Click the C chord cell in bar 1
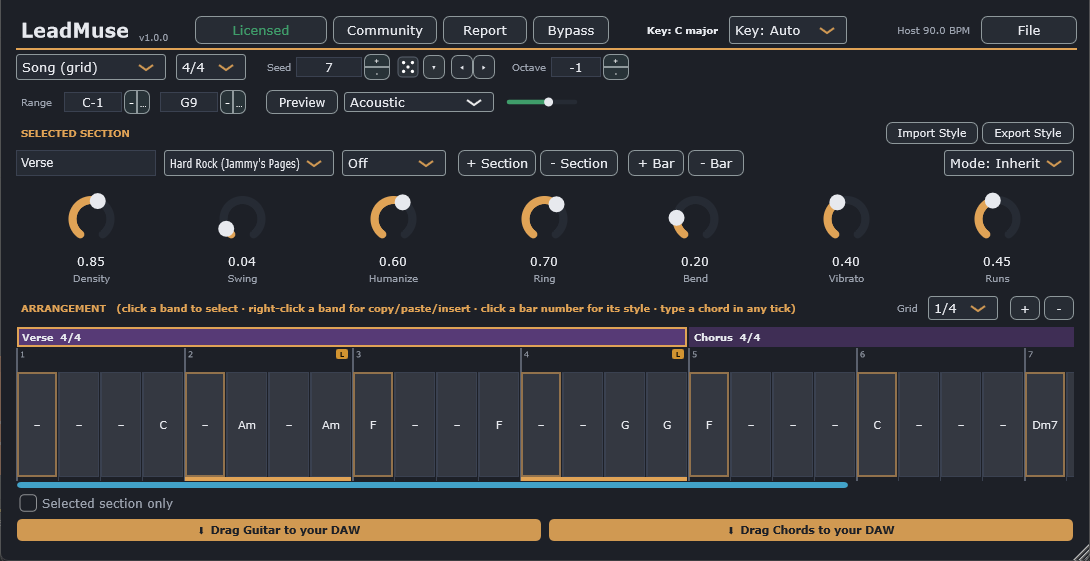Screen dimensions: 1090x561 pyautogui.click(x=163, y=425)
